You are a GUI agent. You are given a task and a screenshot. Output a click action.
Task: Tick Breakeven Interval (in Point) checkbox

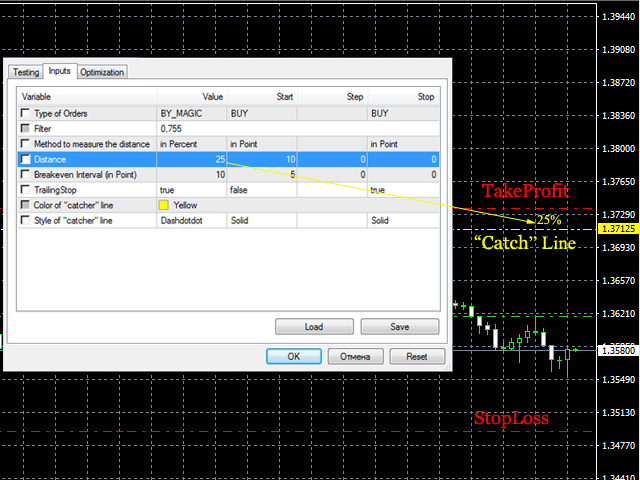tap(25, 174)
